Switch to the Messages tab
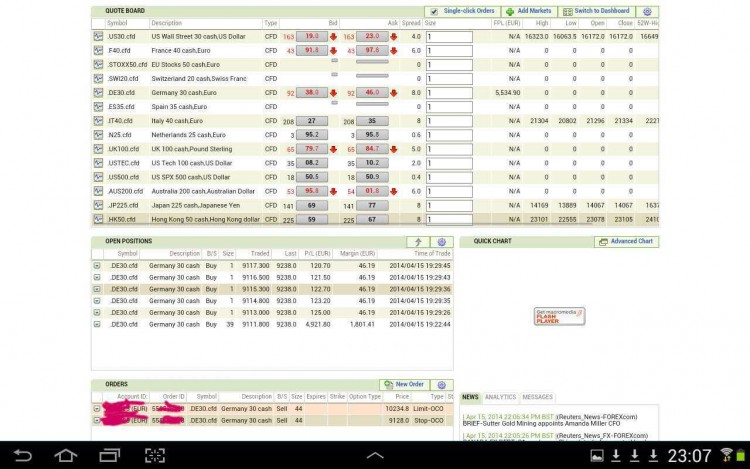The width and height of the screenshot is (750, 469). point(537,397)
